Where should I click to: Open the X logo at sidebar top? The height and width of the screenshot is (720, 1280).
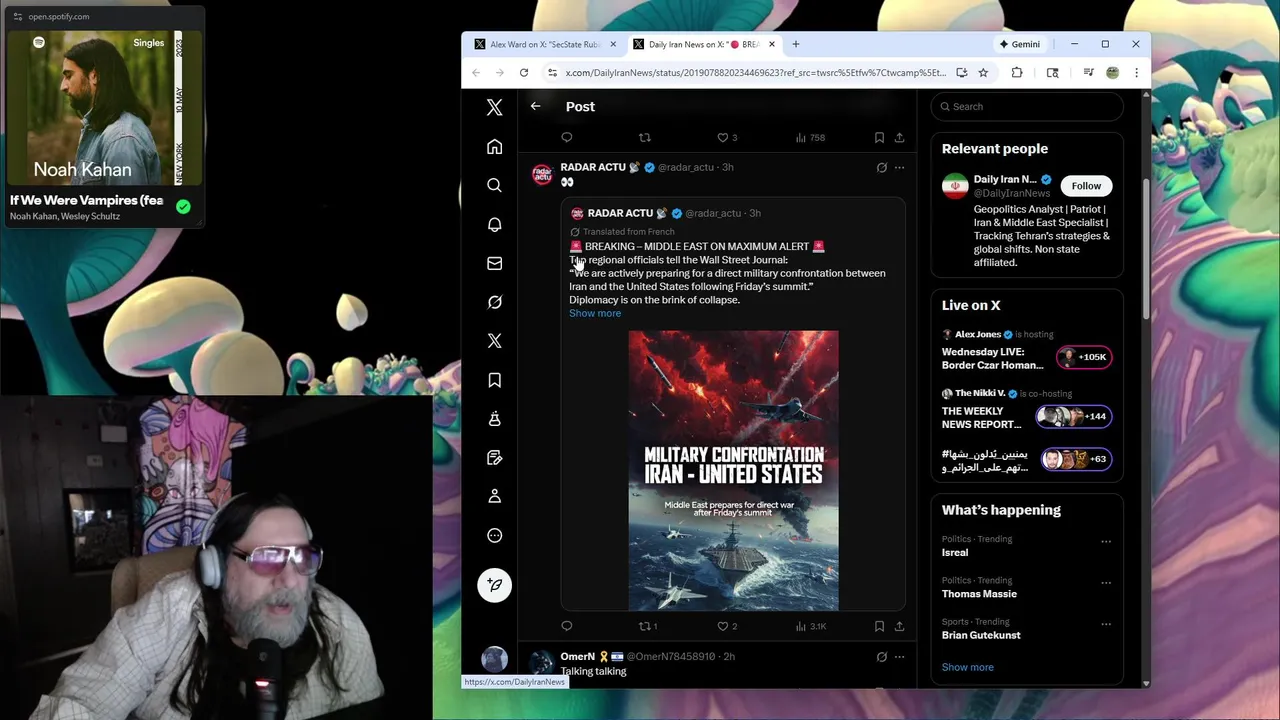[x=494, y=108]
